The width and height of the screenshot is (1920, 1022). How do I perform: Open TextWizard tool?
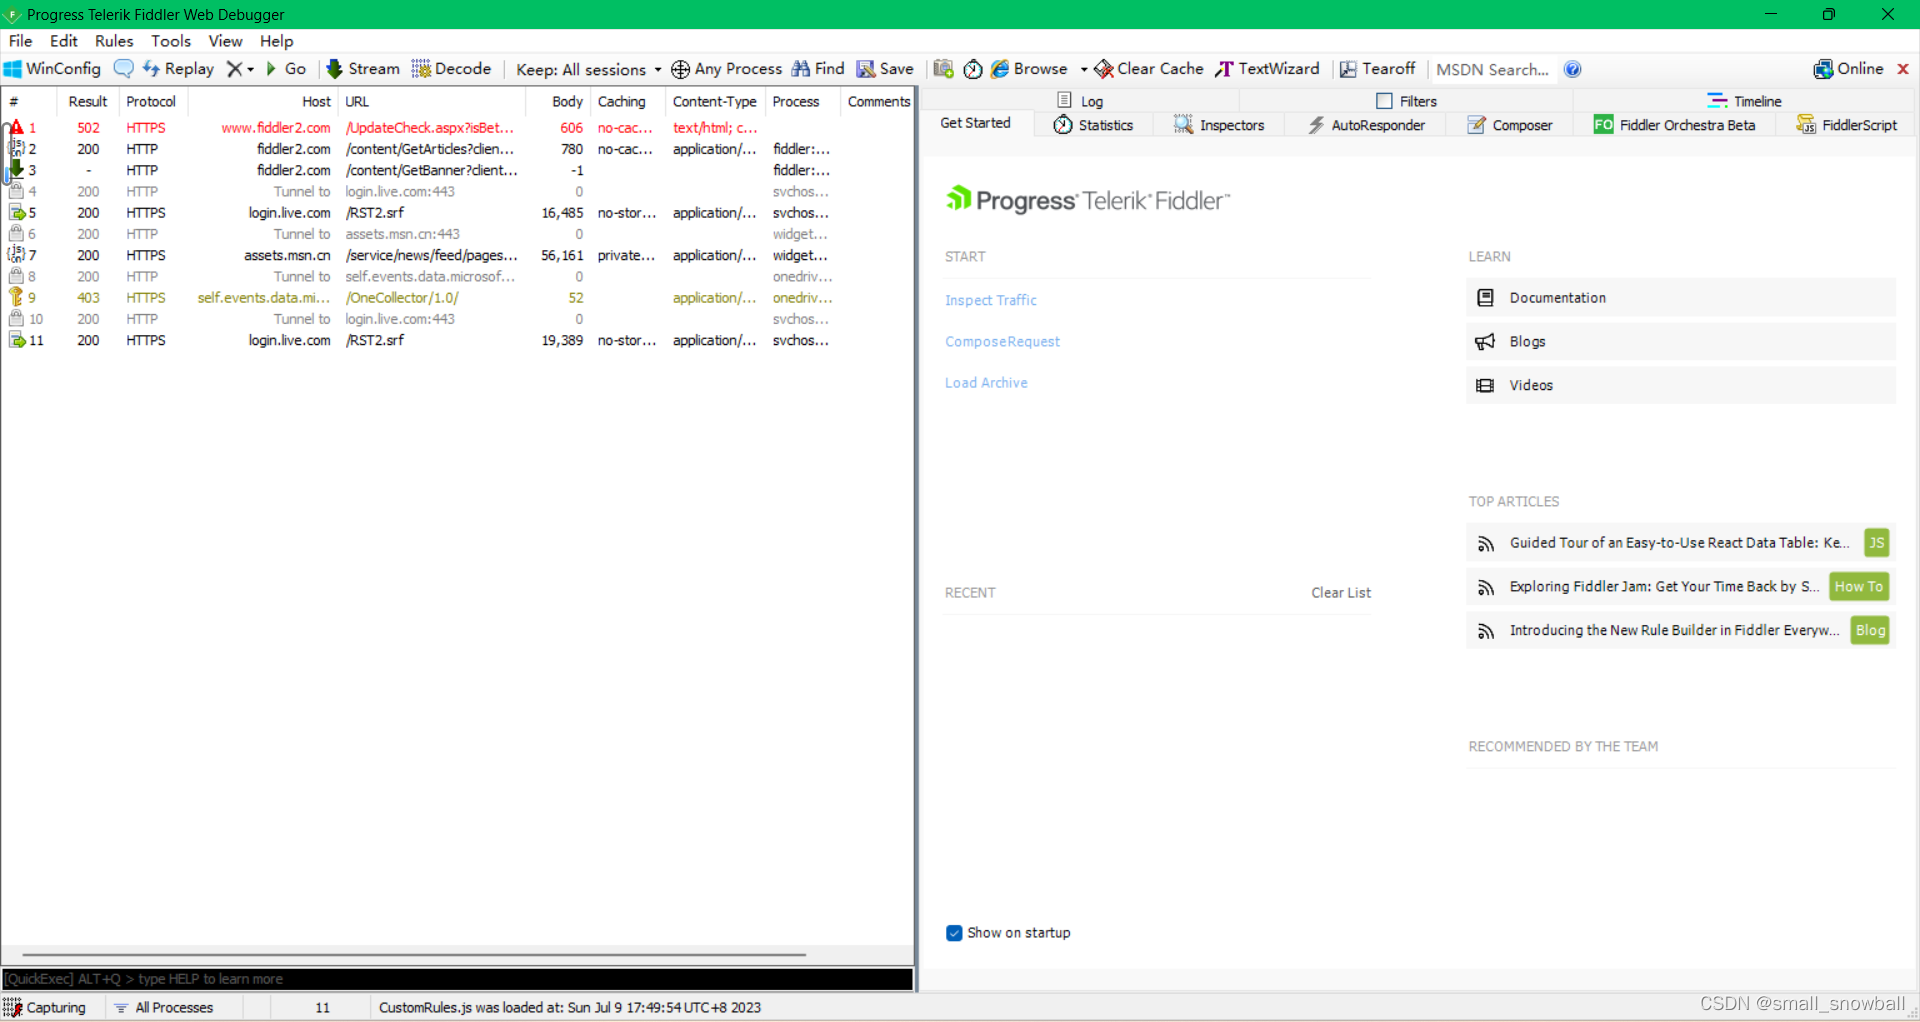point(1267,69)
